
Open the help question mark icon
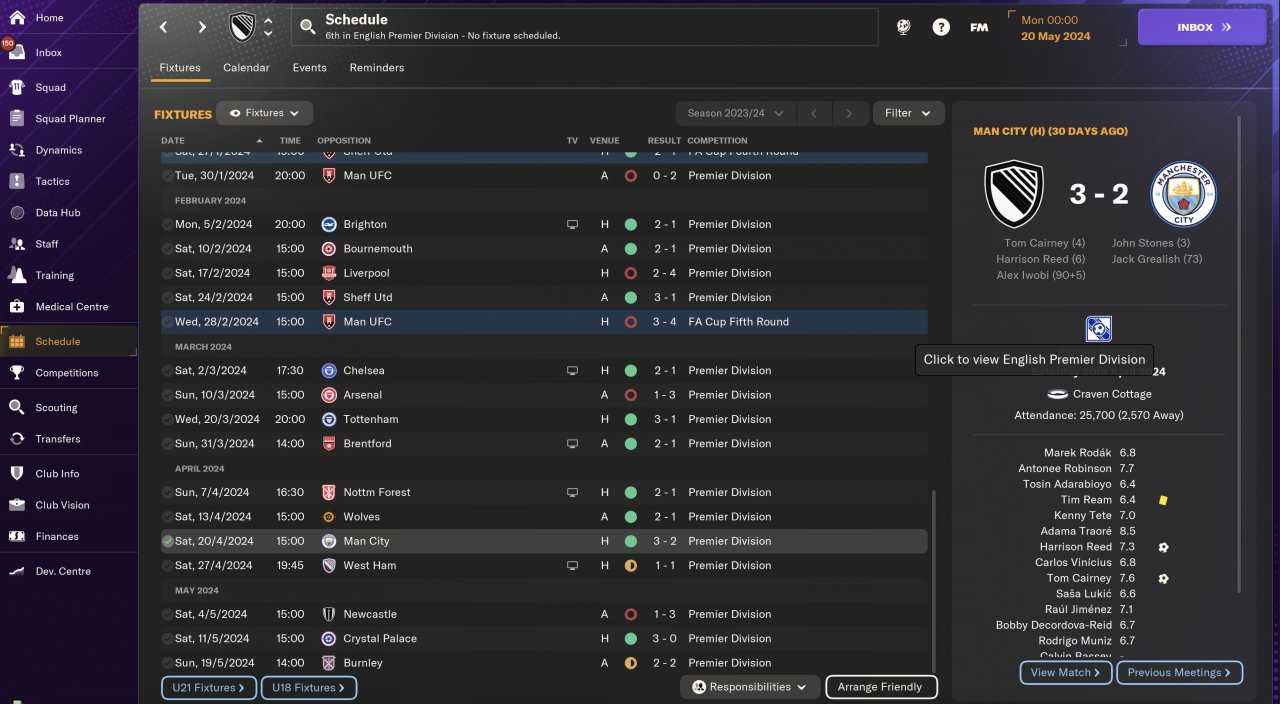(941, 27)
